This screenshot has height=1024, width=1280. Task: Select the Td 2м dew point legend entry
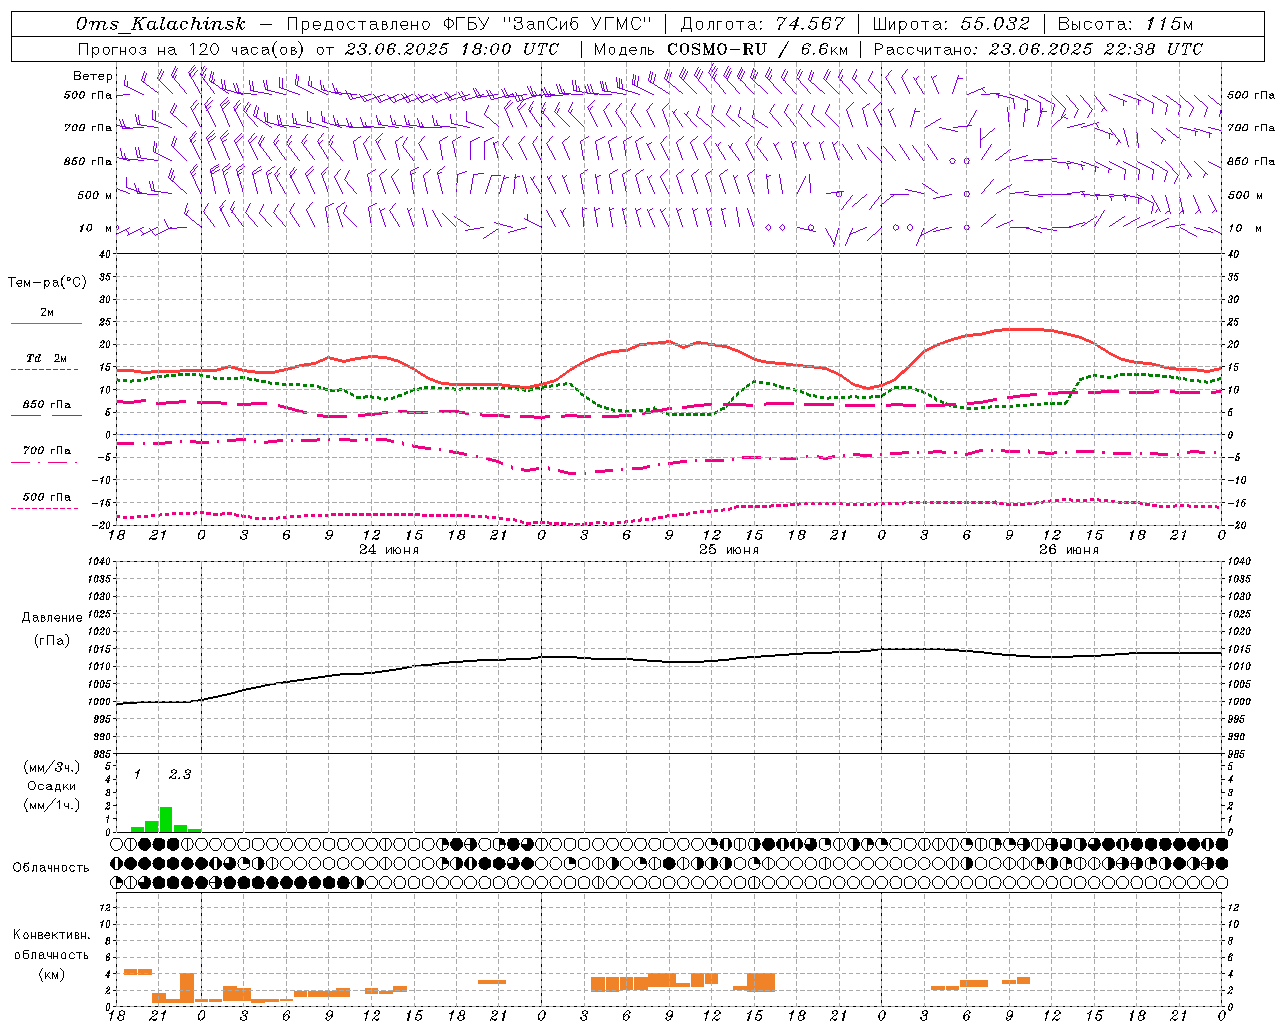(46, 362)
